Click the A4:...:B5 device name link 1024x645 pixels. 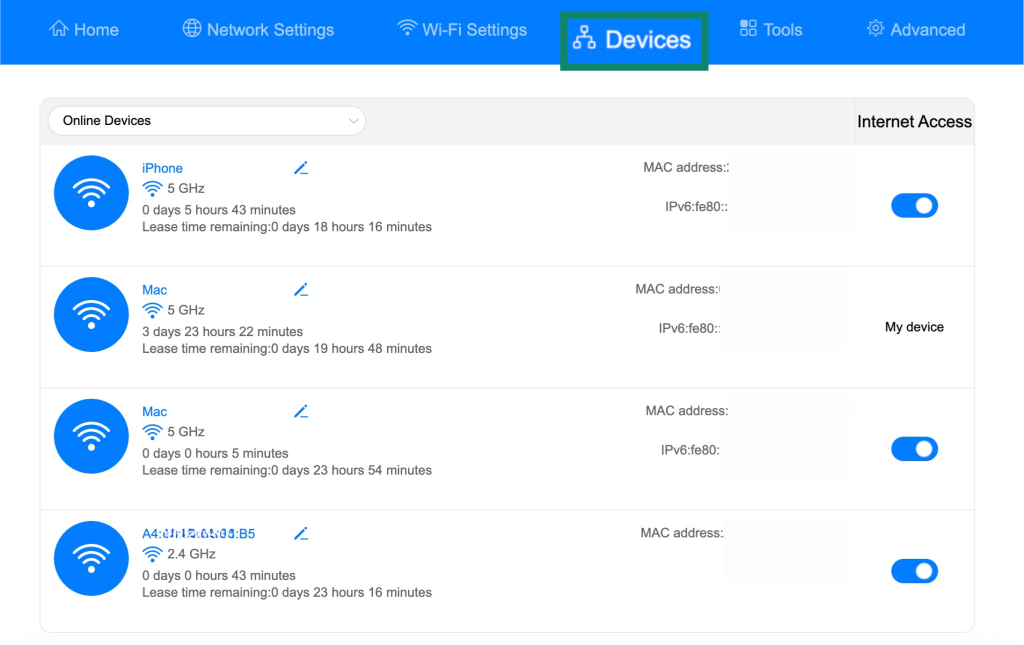(199, 533)
